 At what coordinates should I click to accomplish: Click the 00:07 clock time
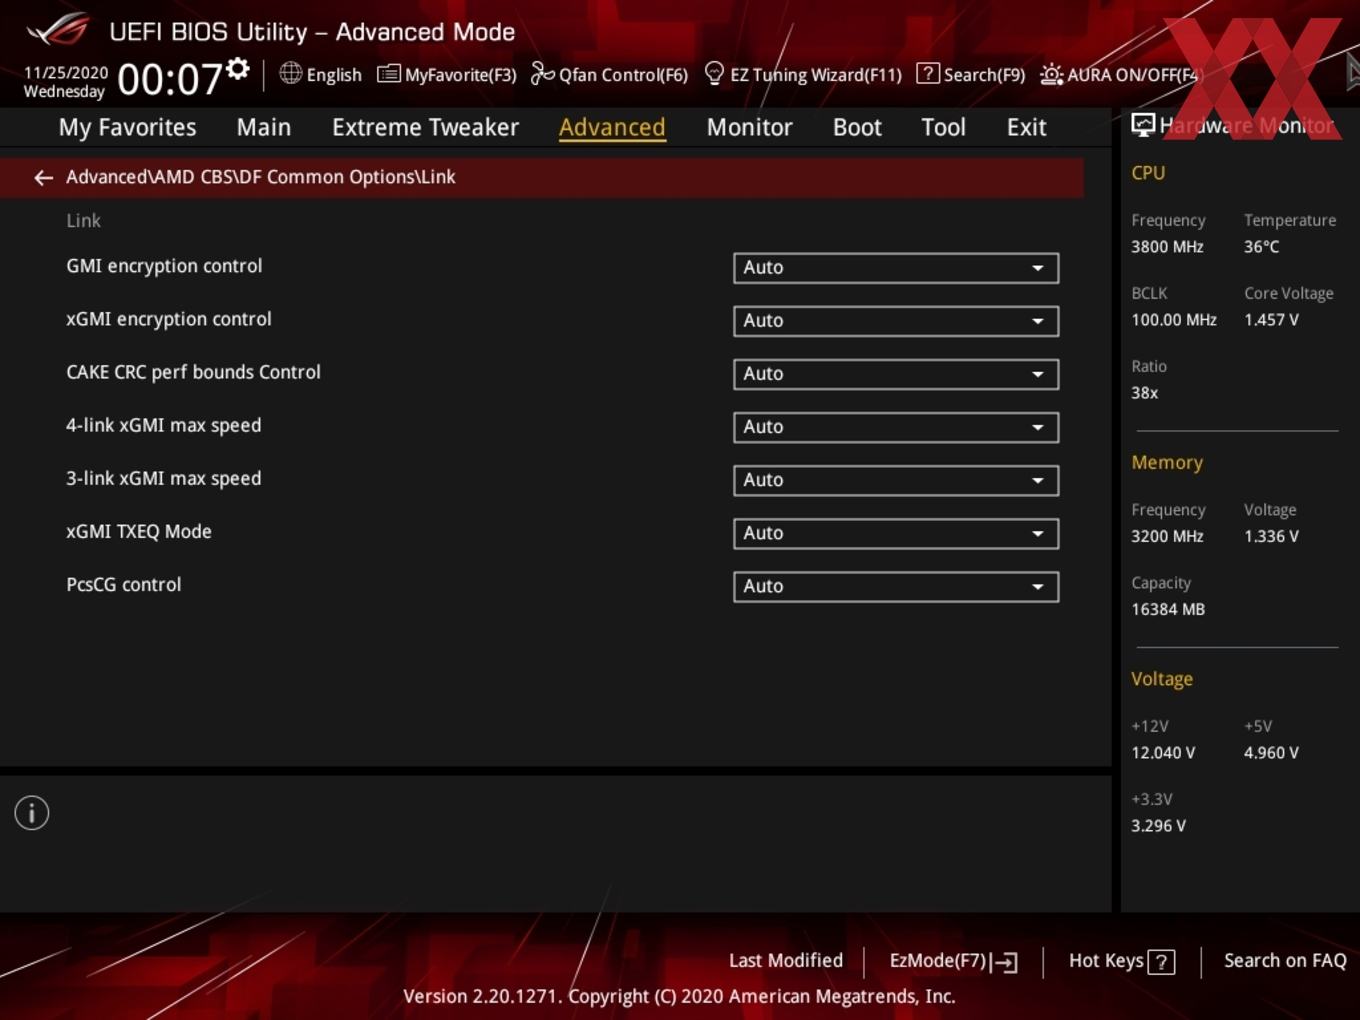(x=170, y=79)
